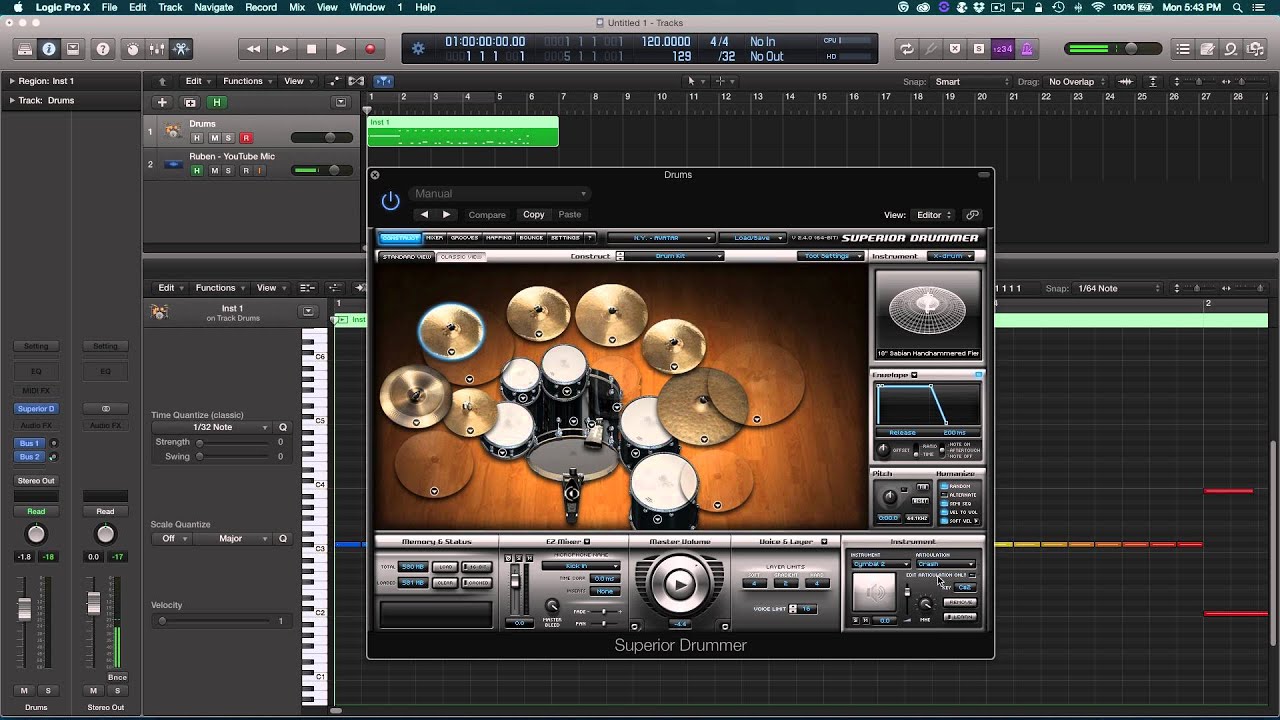Open the File menu in menu bar
The image size is (1280, 720).
tap(109, 7)
